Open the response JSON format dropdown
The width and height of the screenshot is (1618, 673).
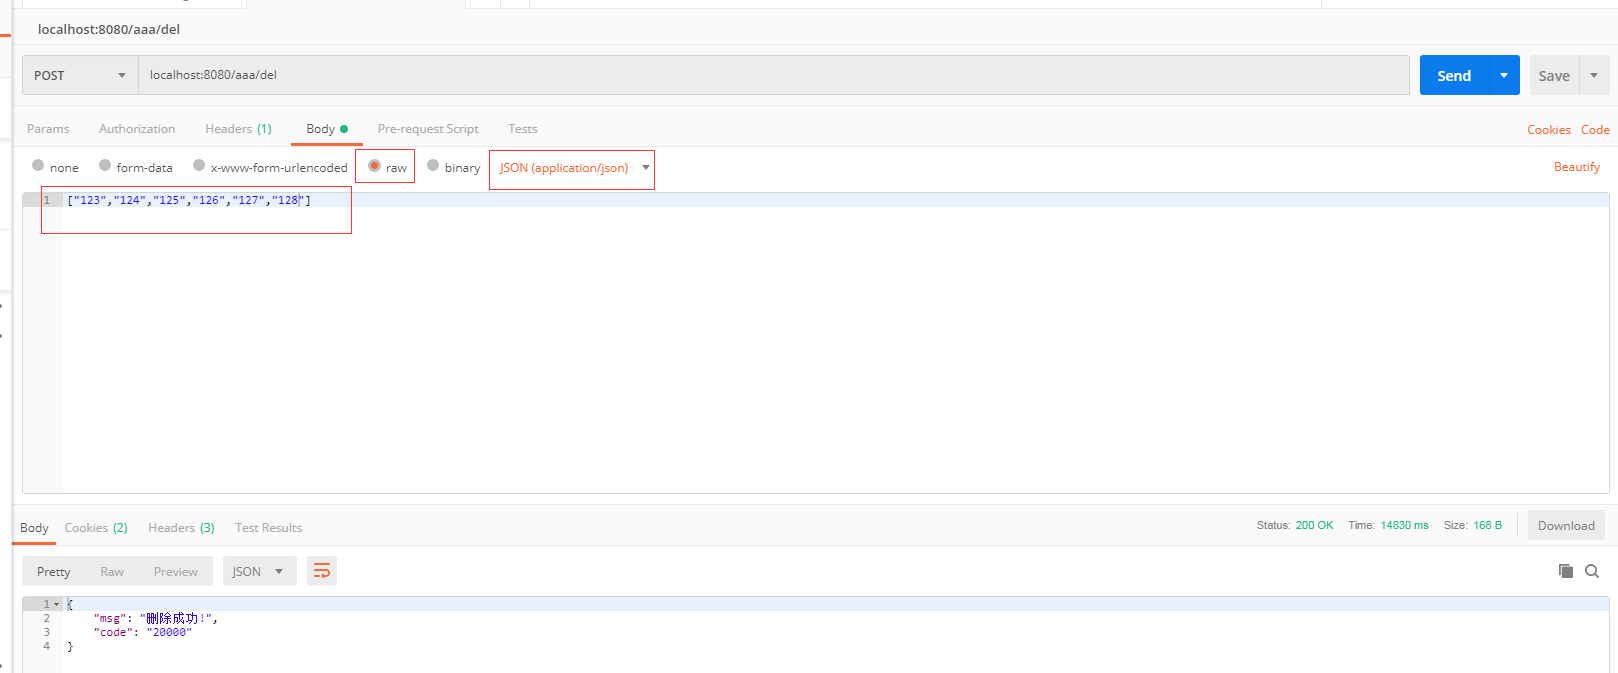coord(258,571)
